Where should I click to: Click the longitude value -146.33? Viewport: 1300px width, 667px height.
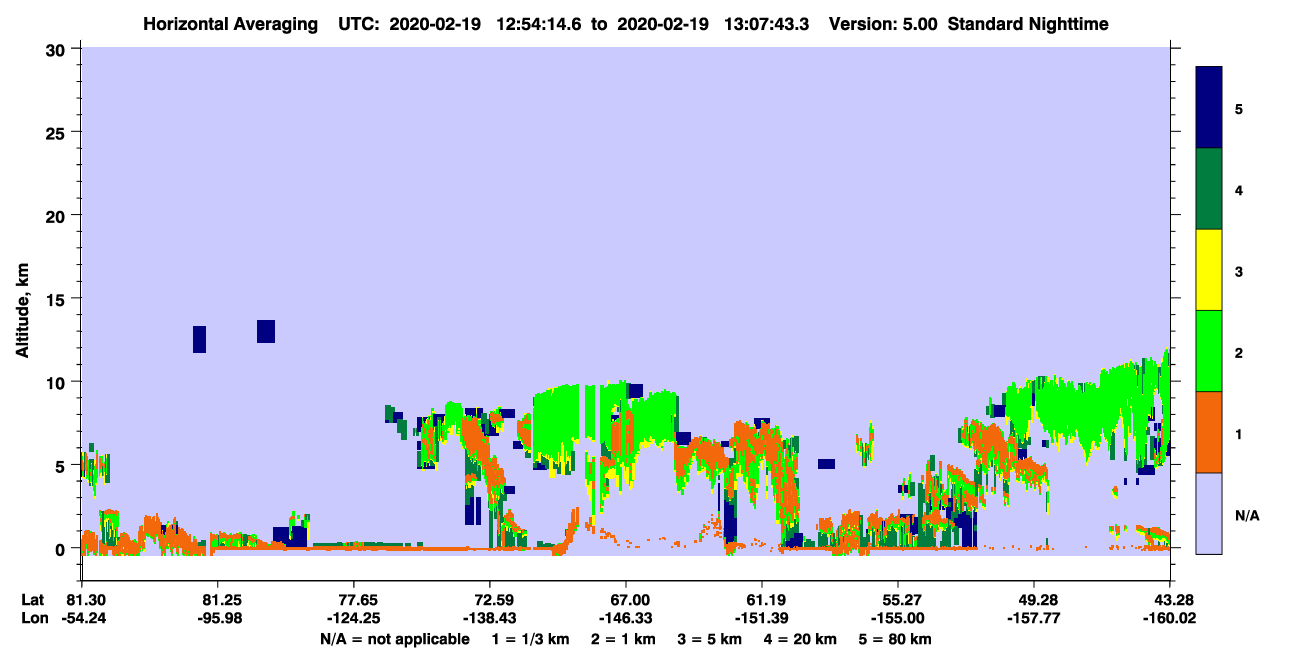coord(625,618)
